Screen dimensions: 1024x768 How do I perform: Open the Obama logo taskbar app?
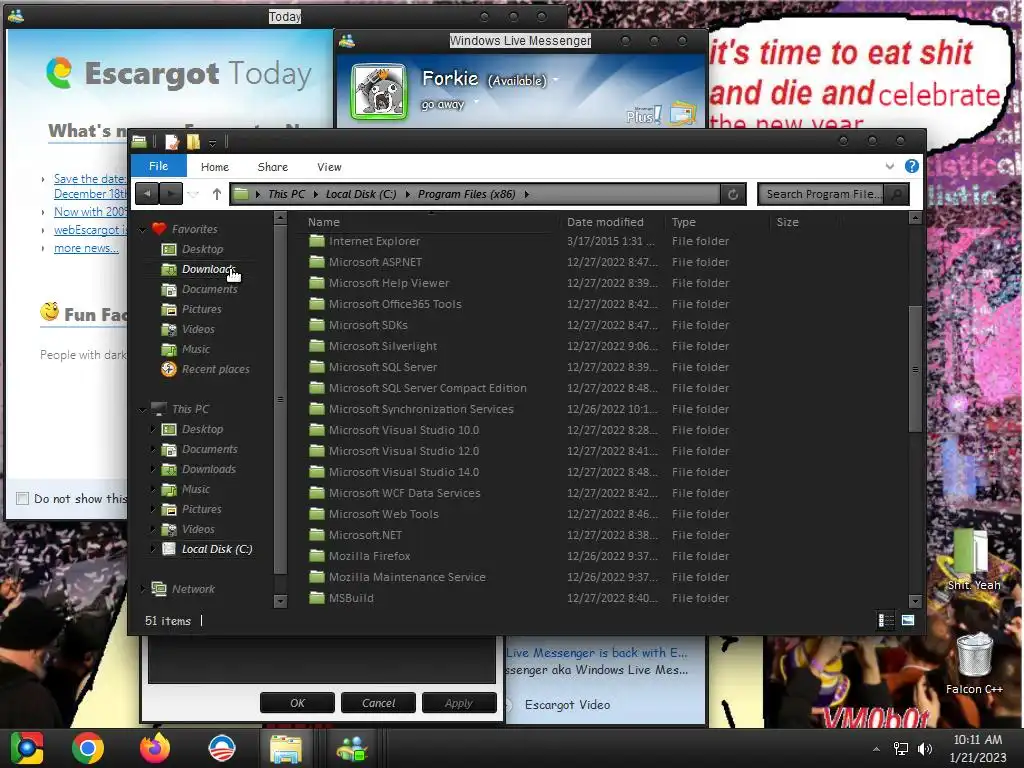coord(222,748)
